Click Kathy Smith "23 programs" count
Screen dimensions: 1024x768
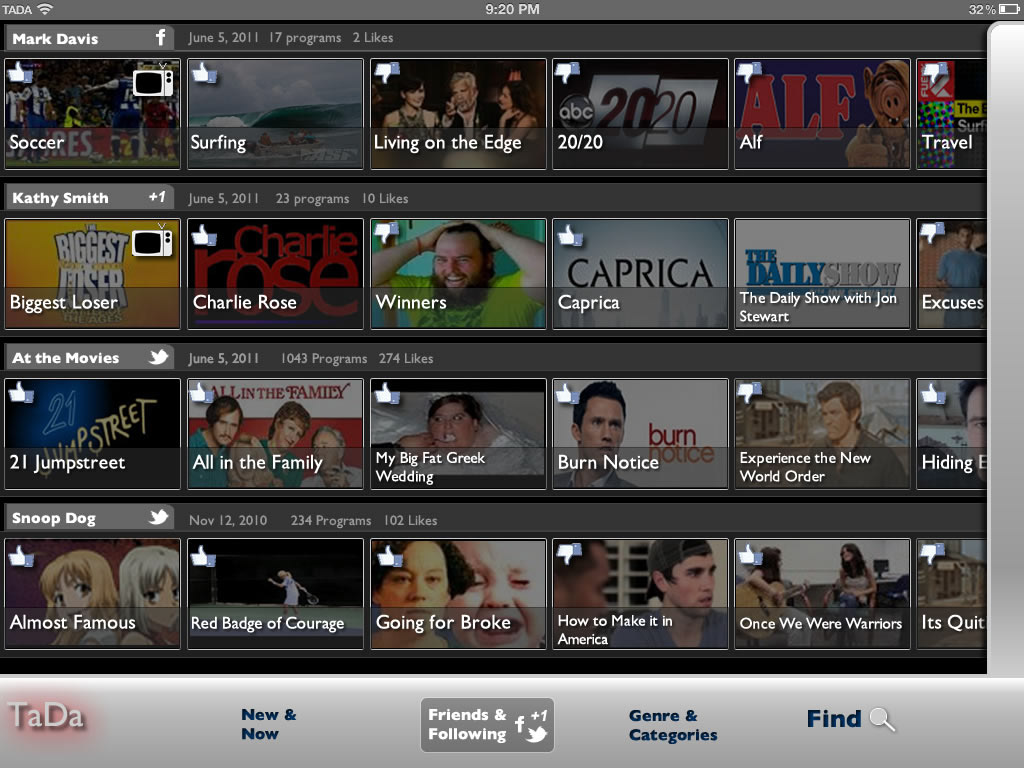pyautogui.click(x=312, y=199)
